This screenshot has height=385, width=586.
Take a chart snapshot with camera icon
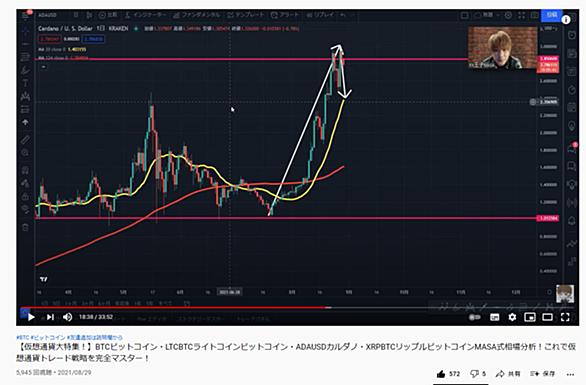(x=535, y=15)
